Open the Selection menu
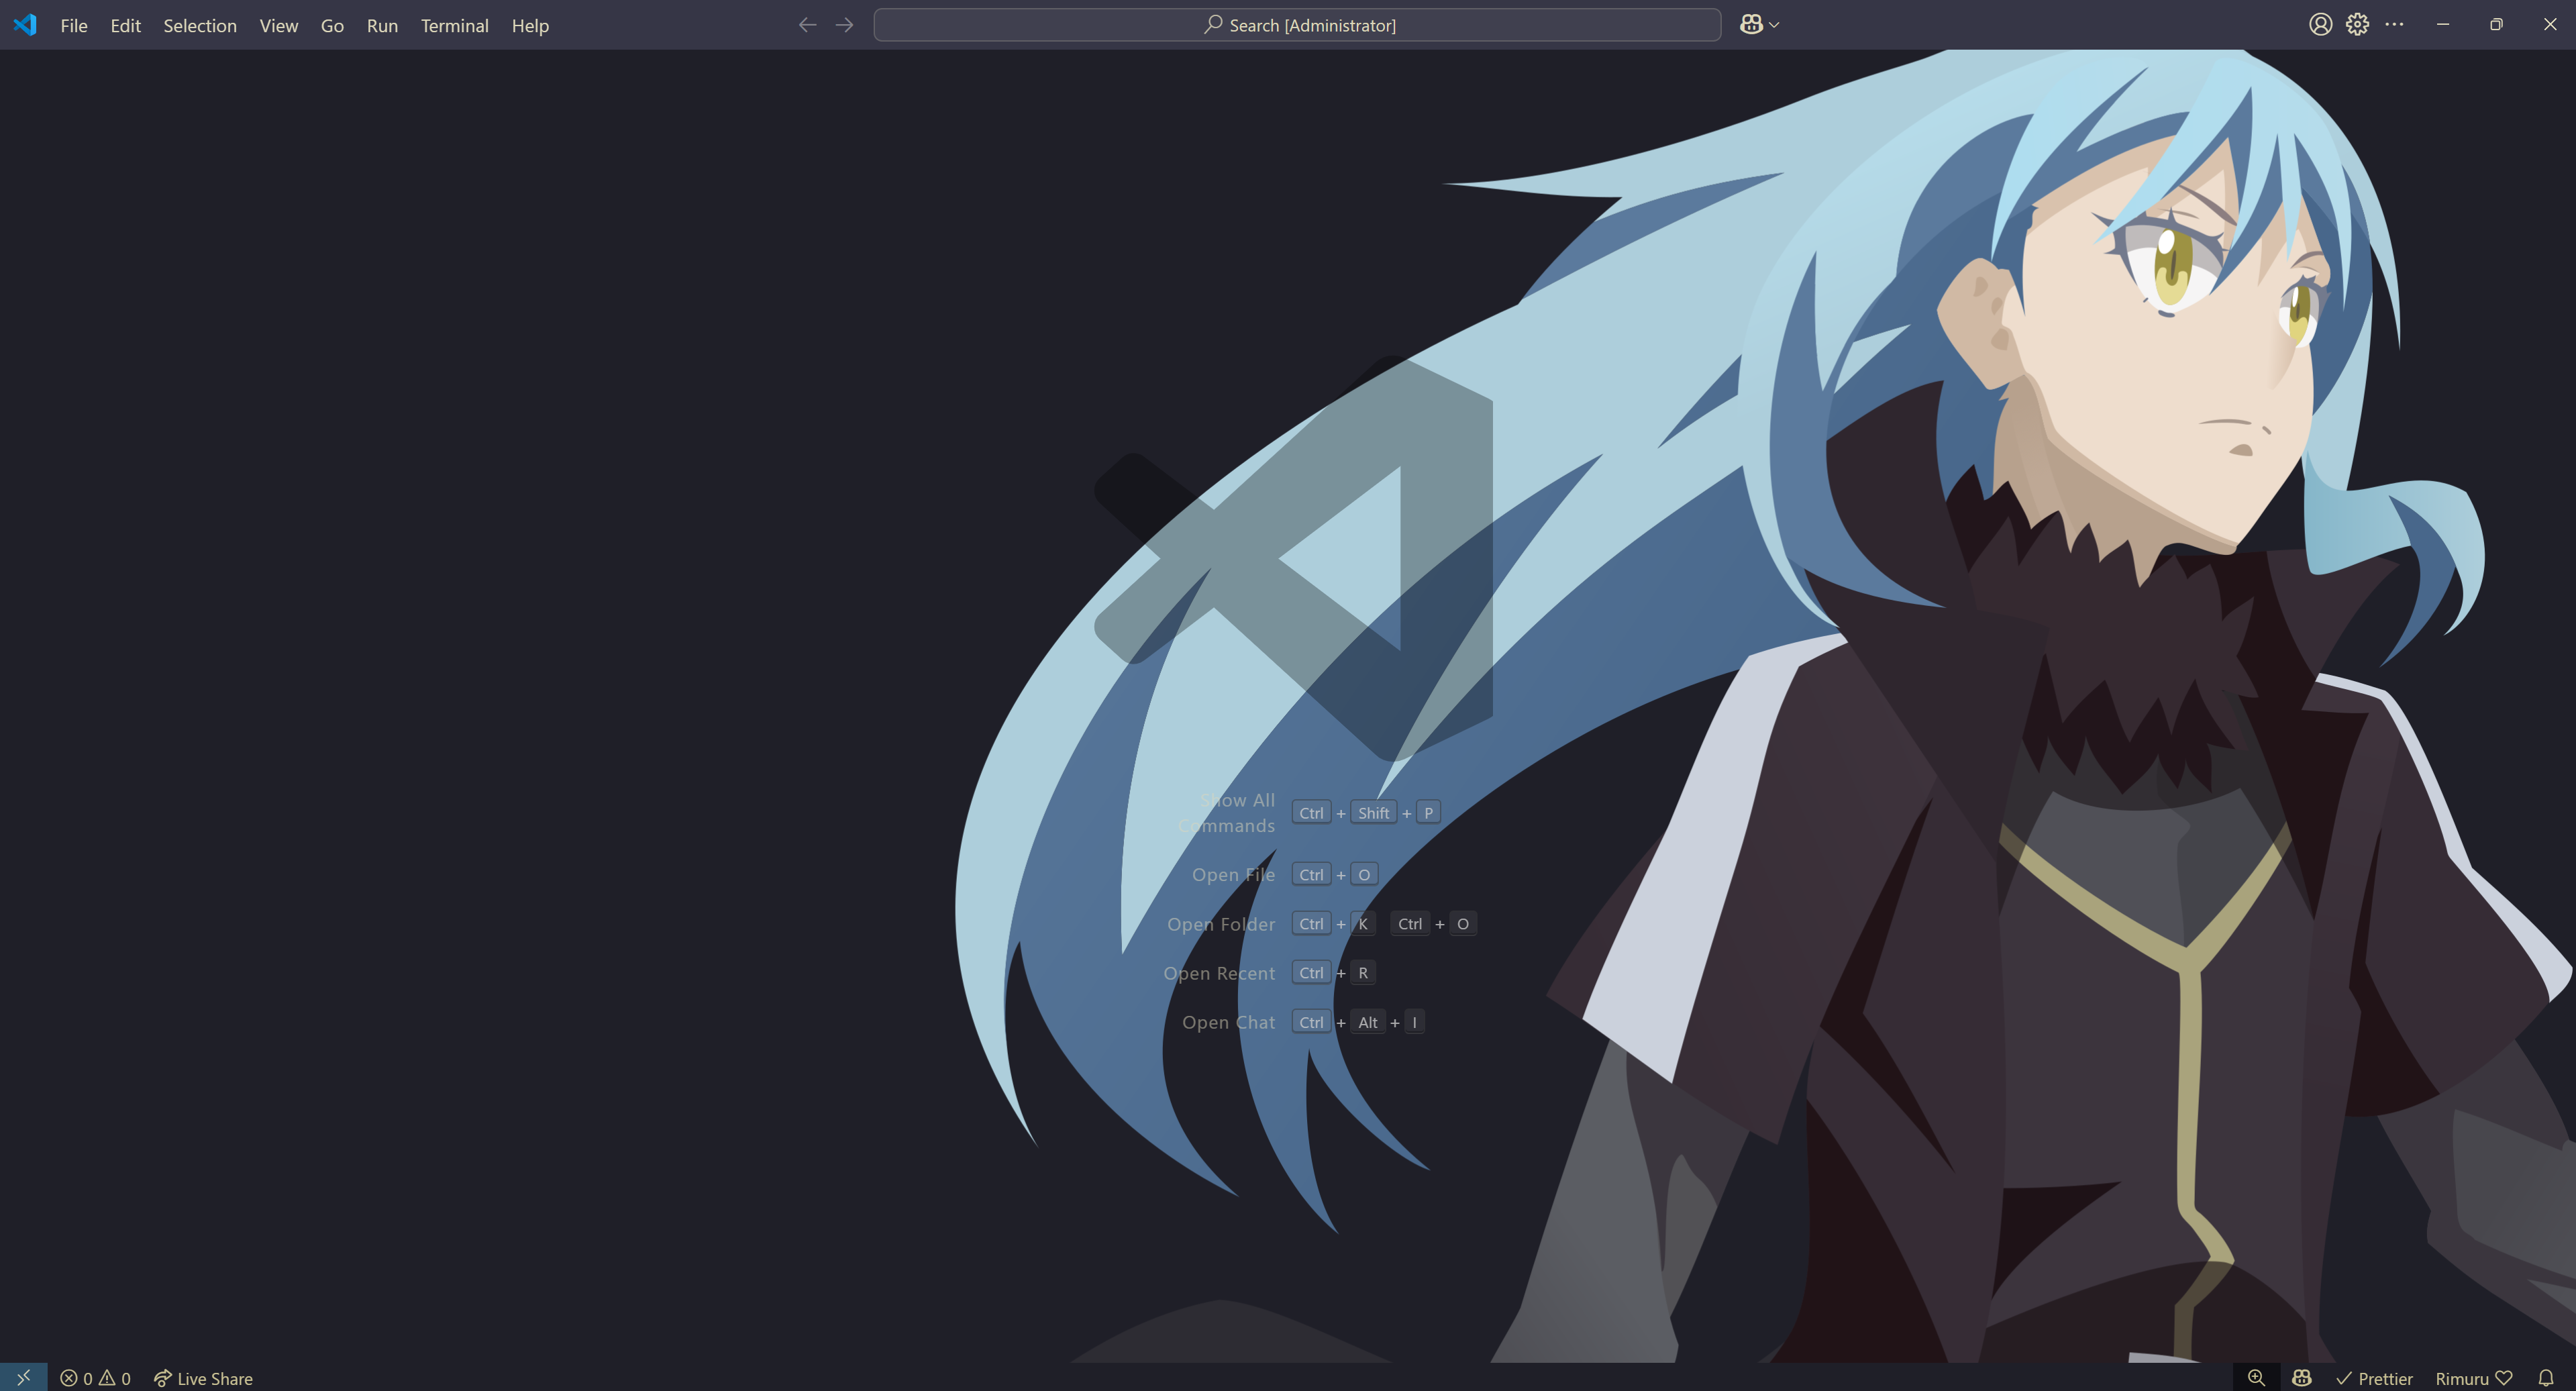The width and height of the screenshot is (2576, 1391). coord(200,25)
